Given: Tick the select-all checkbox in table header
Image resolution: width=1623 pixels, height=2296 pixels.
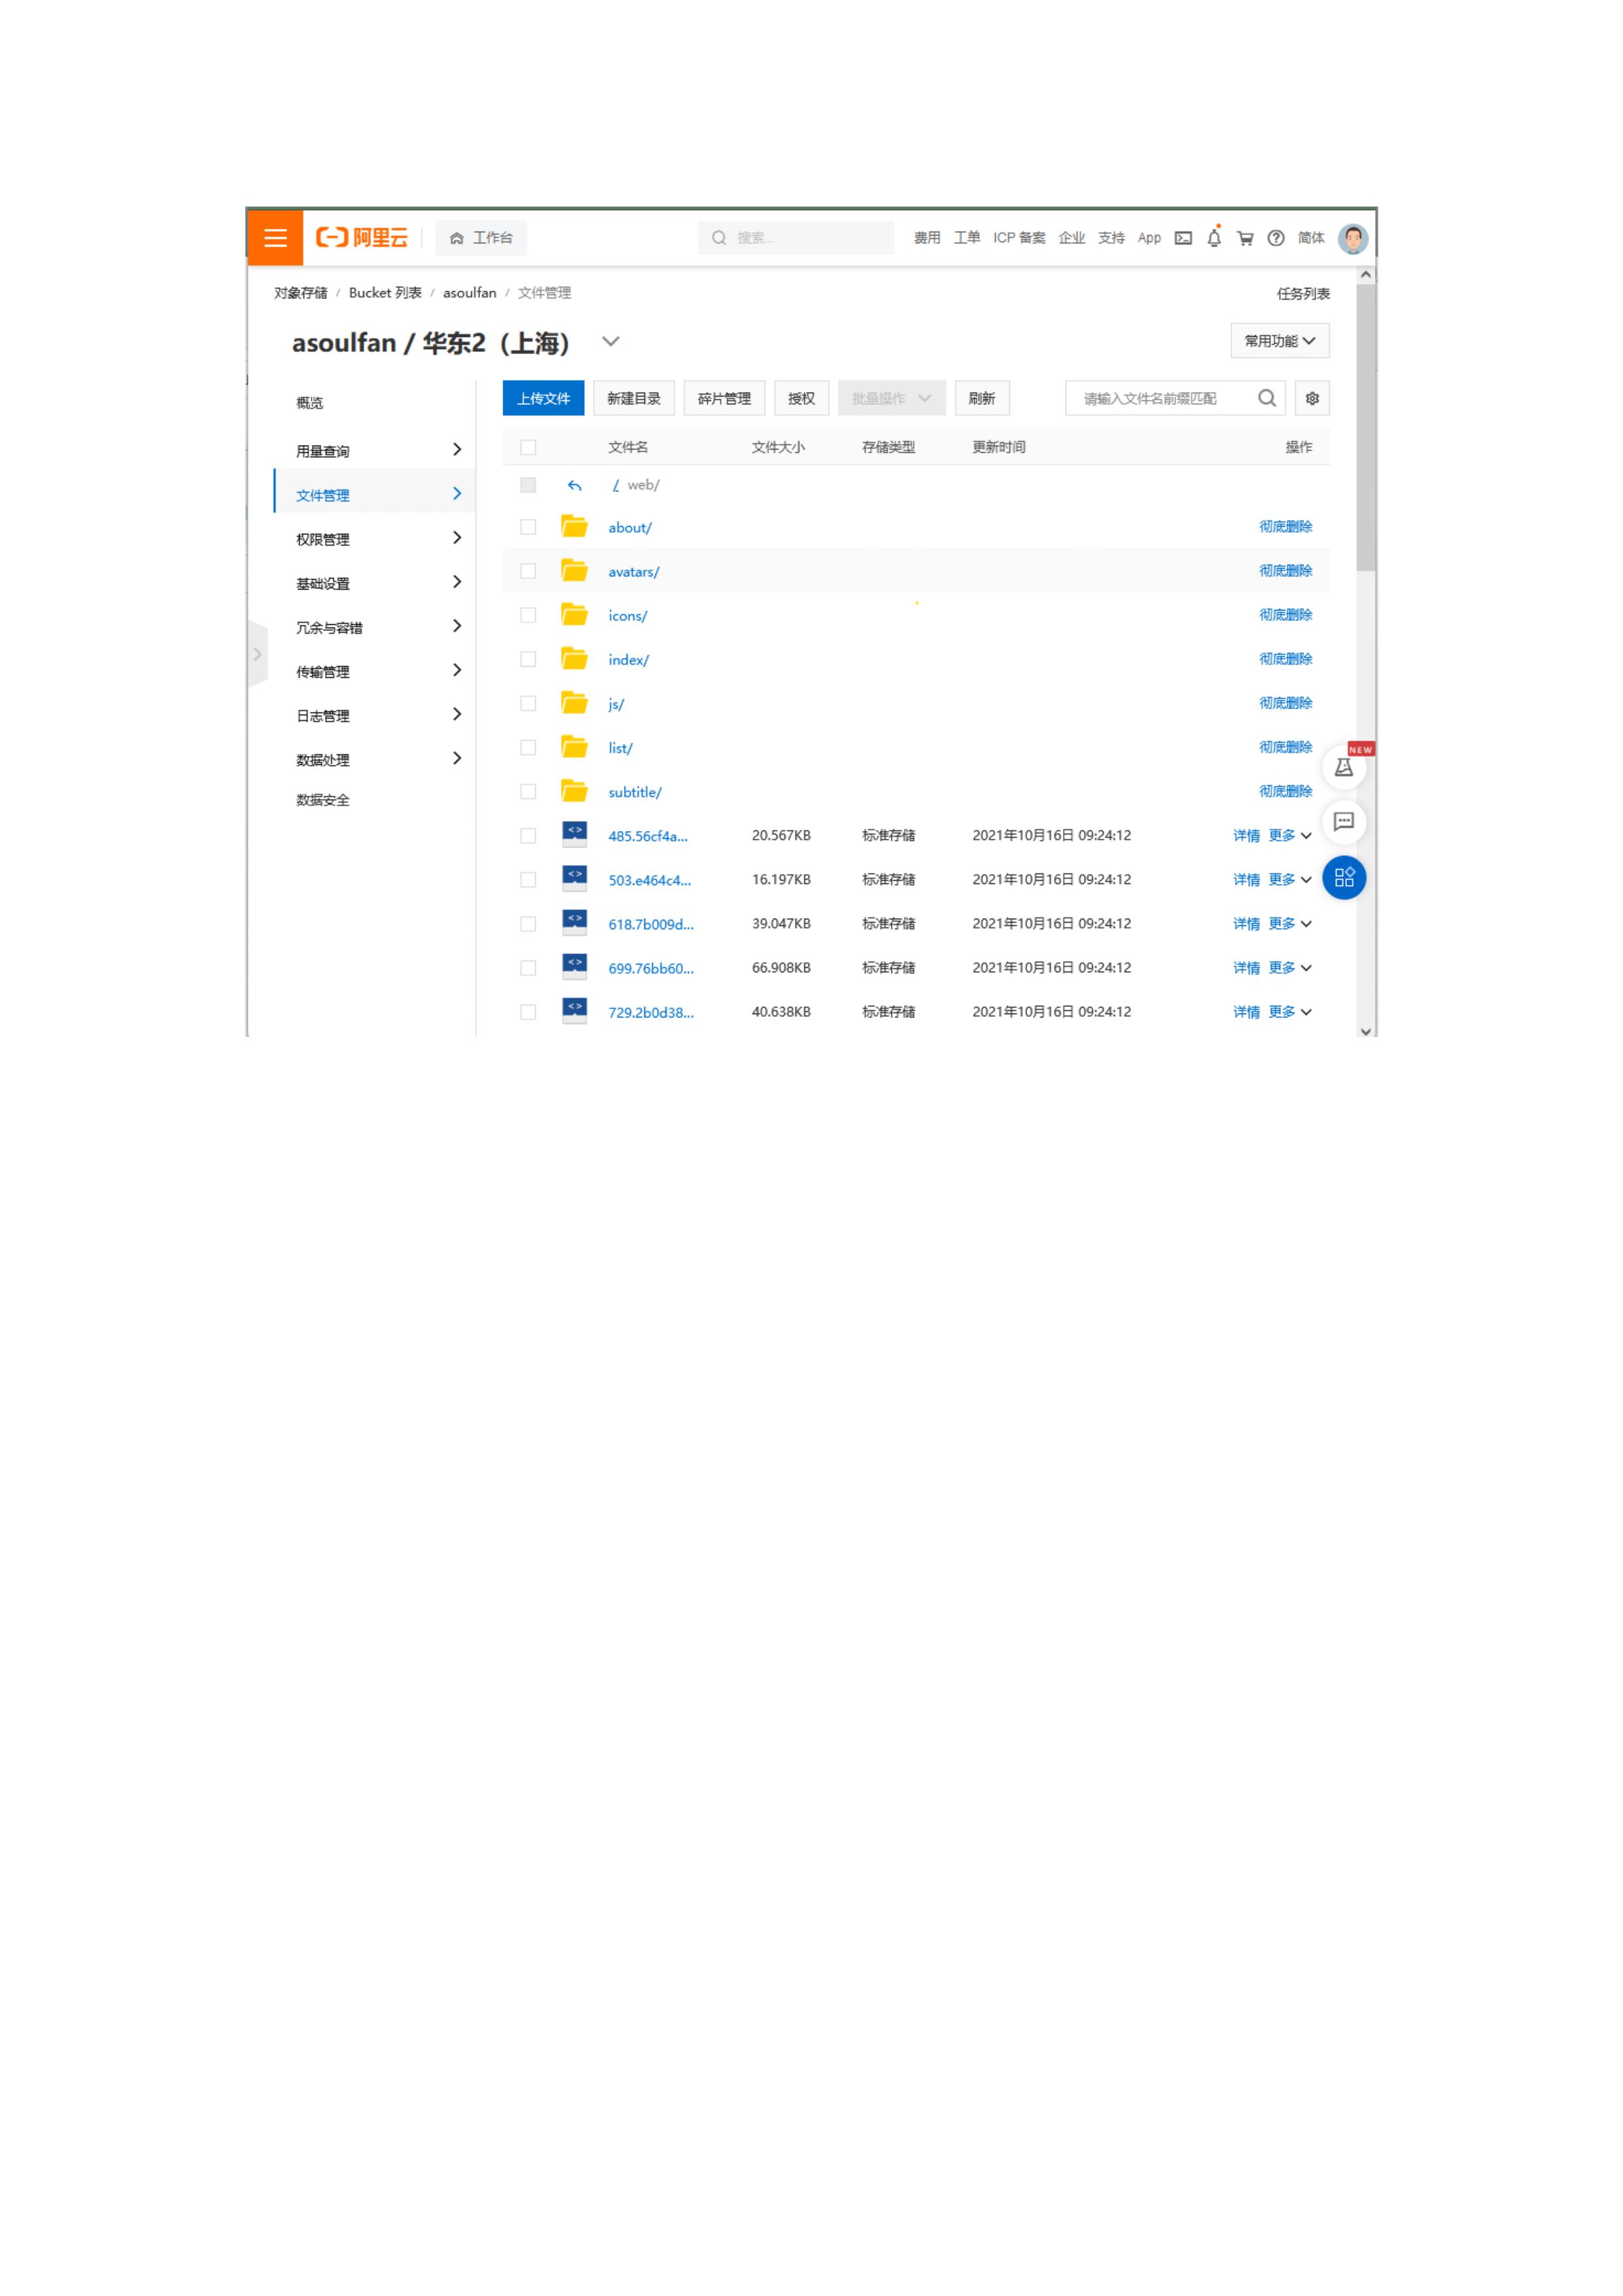Looking at the screenshot, I should pos(528,448).
